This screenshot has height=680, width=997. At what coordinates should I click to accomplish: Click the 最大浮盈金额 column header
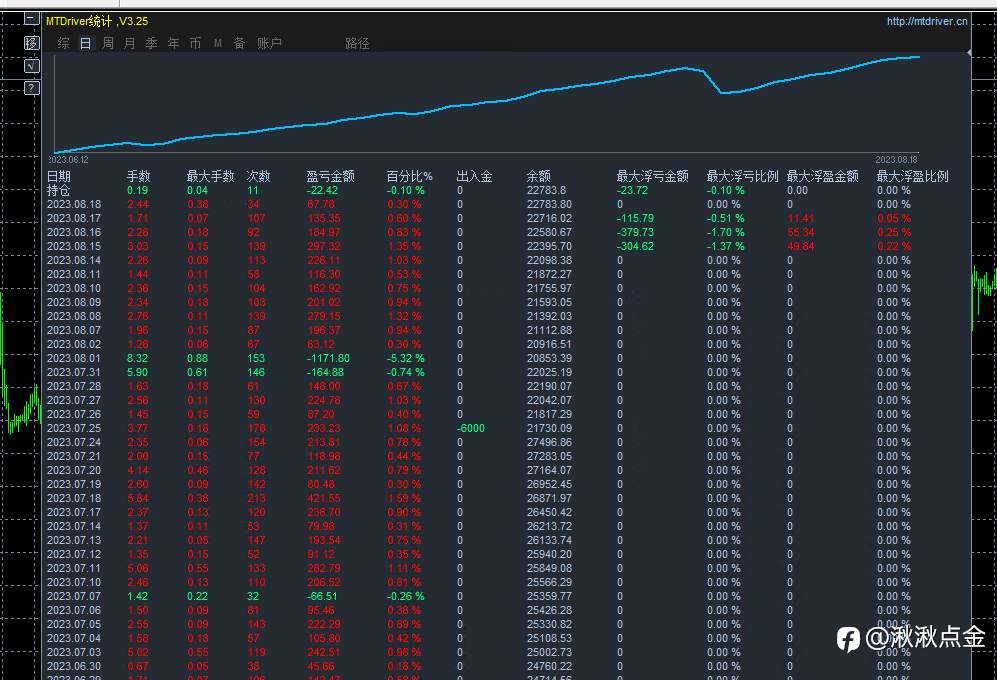[823, 176]
